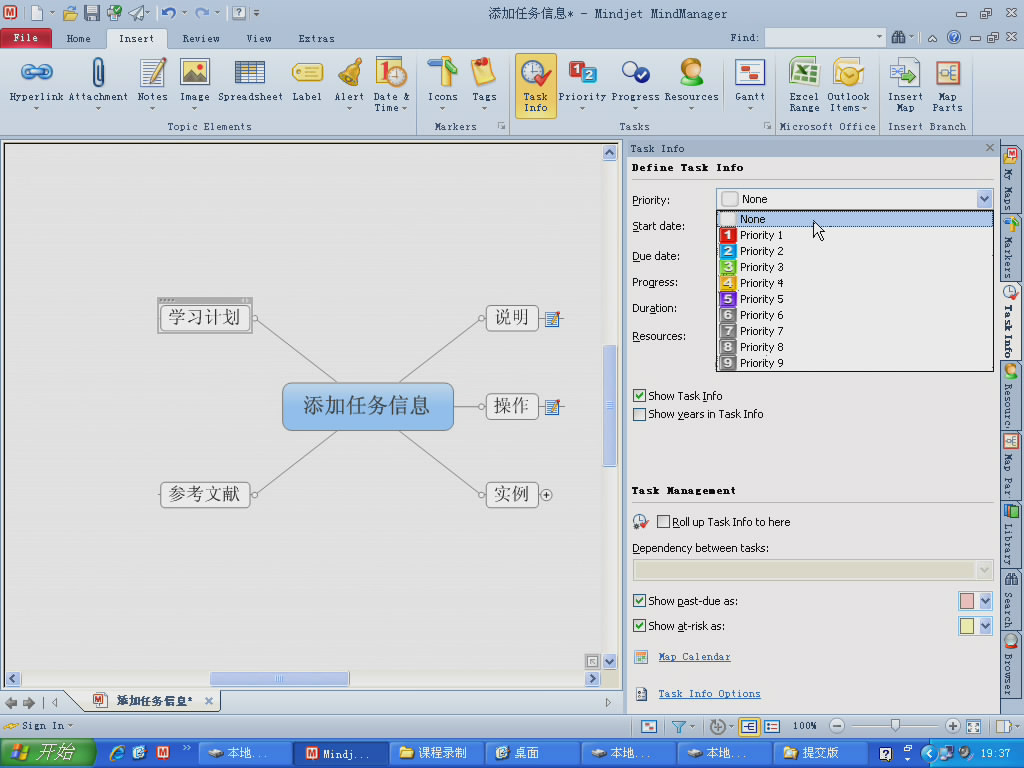The image size is (1024, 768).
Task: Open the notes icon beside 操作 topic
Action: 552,407
